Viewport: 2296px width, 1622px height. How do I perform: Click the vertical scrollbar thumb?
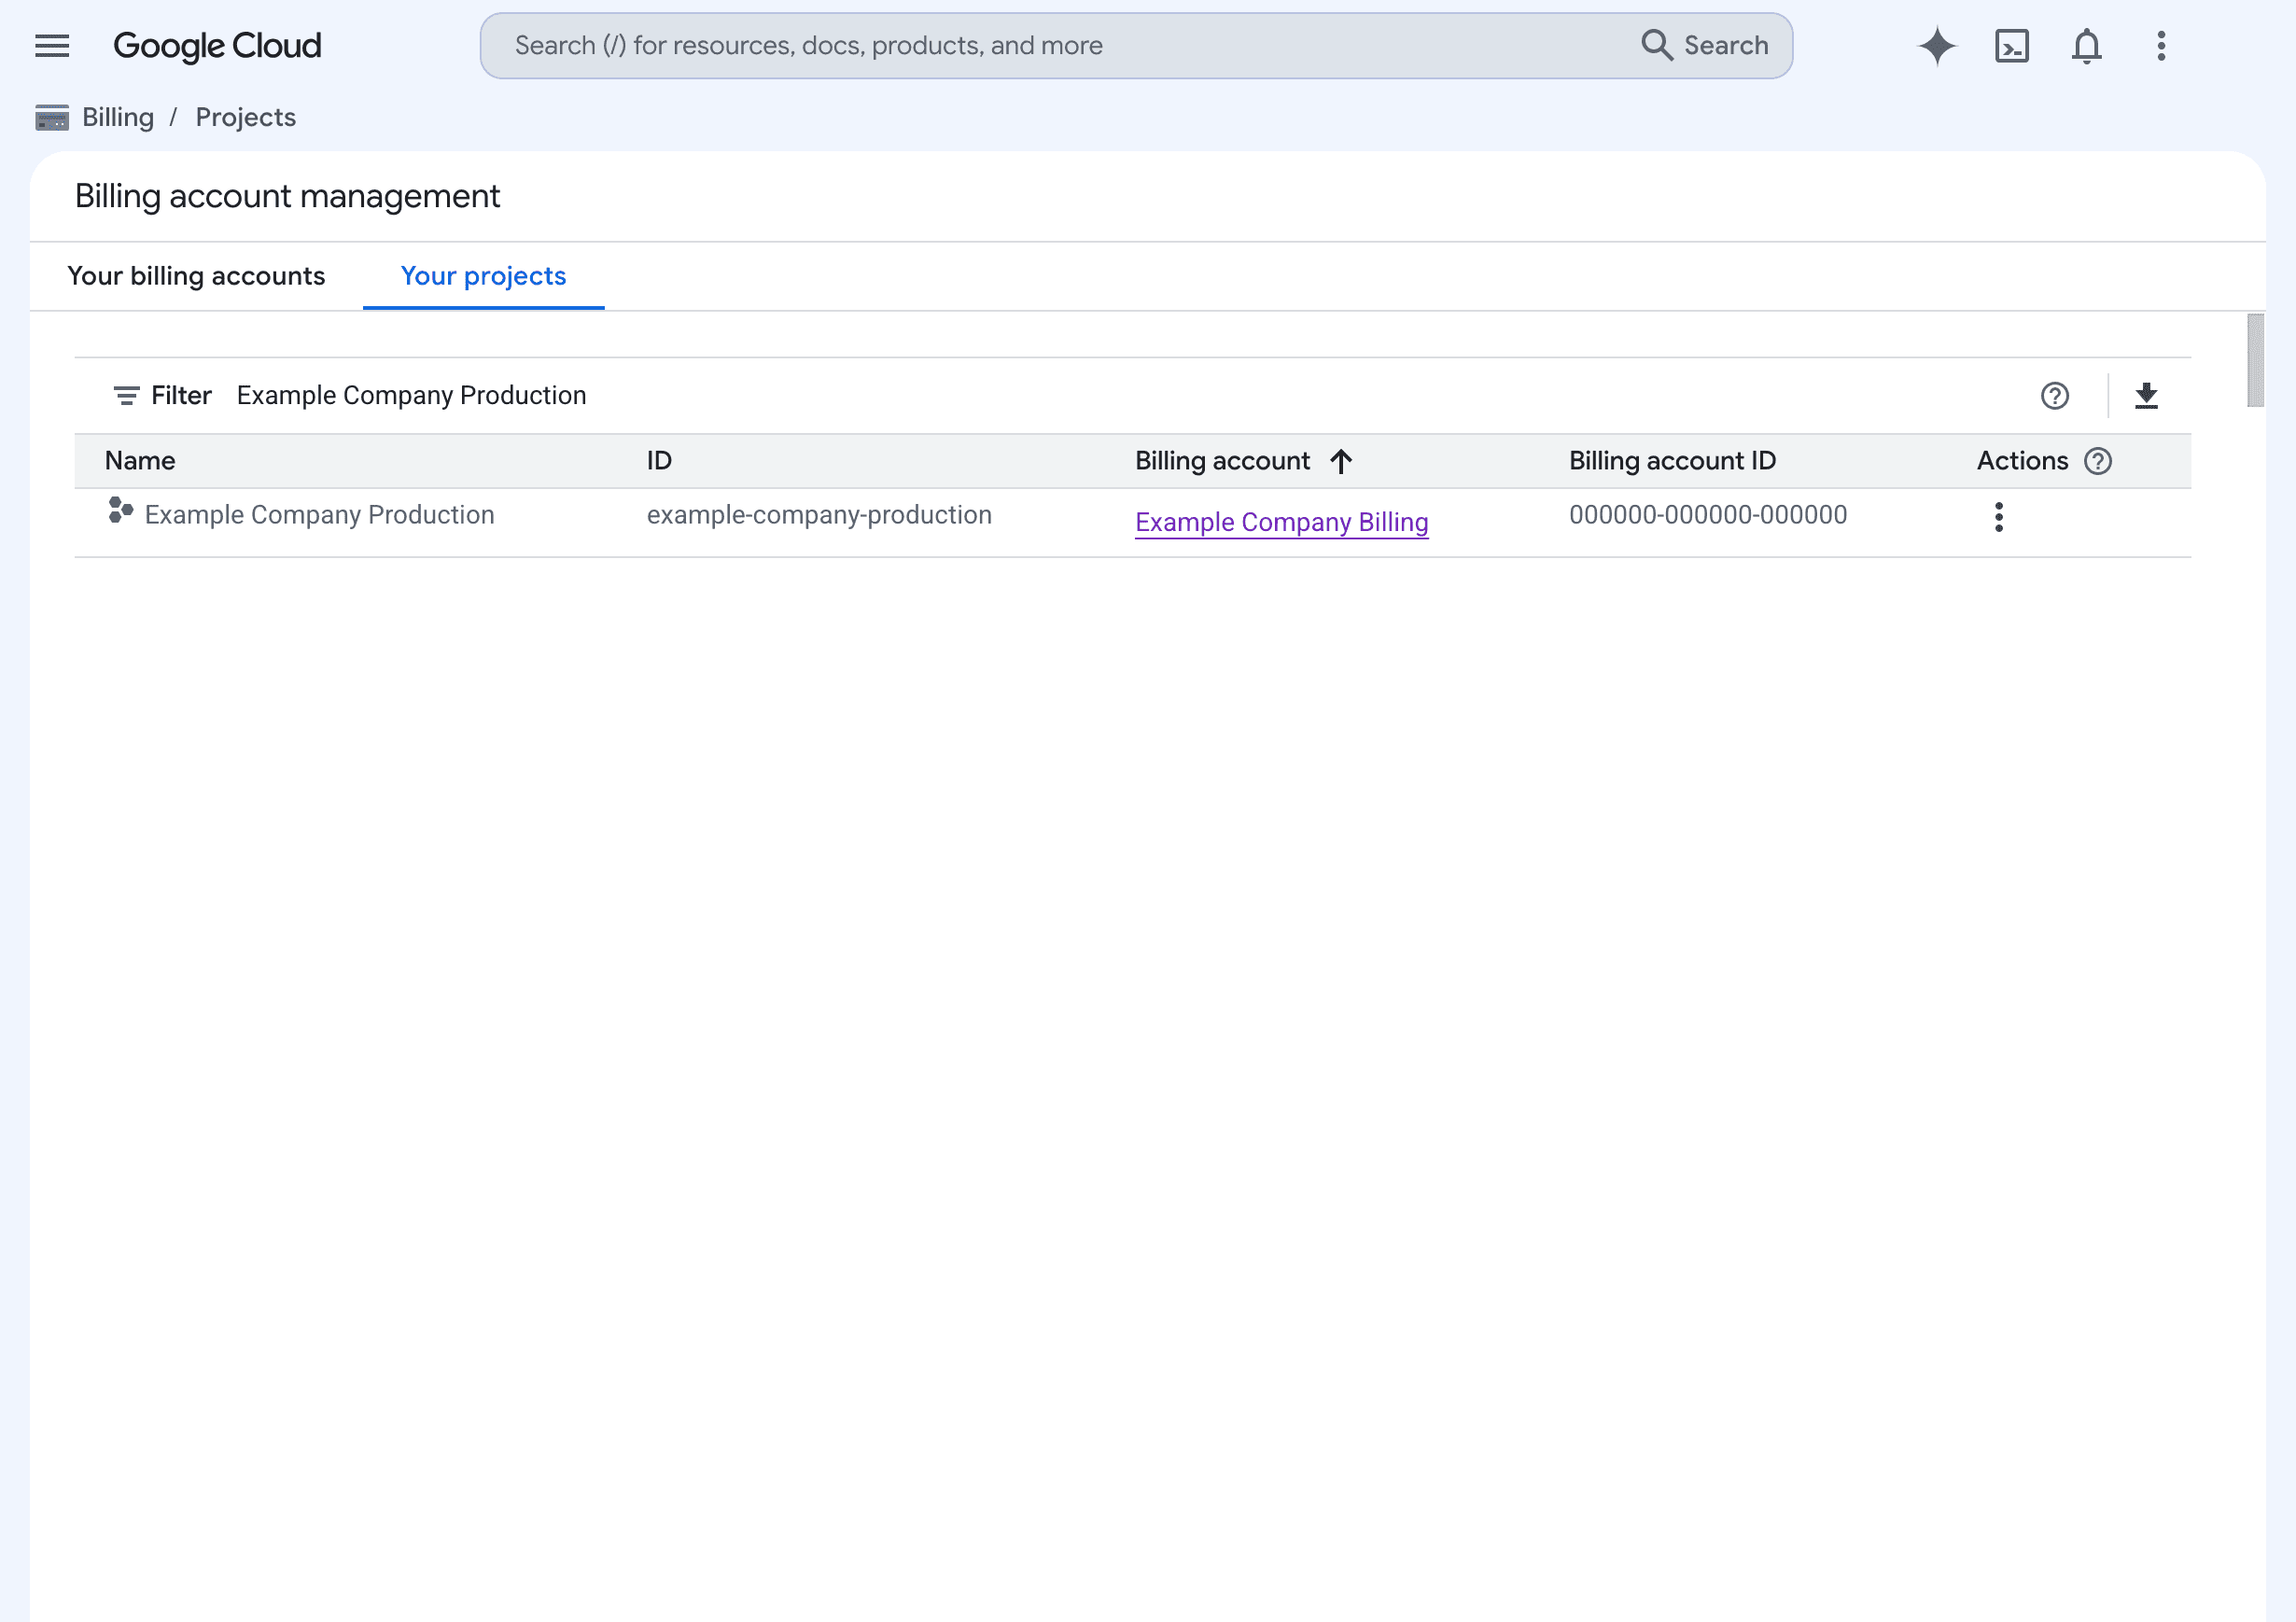[2255, 360]
